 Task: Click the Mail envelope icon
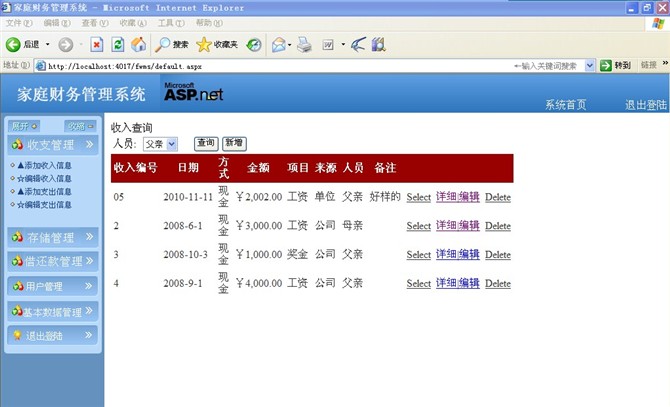tap(279, 44)
